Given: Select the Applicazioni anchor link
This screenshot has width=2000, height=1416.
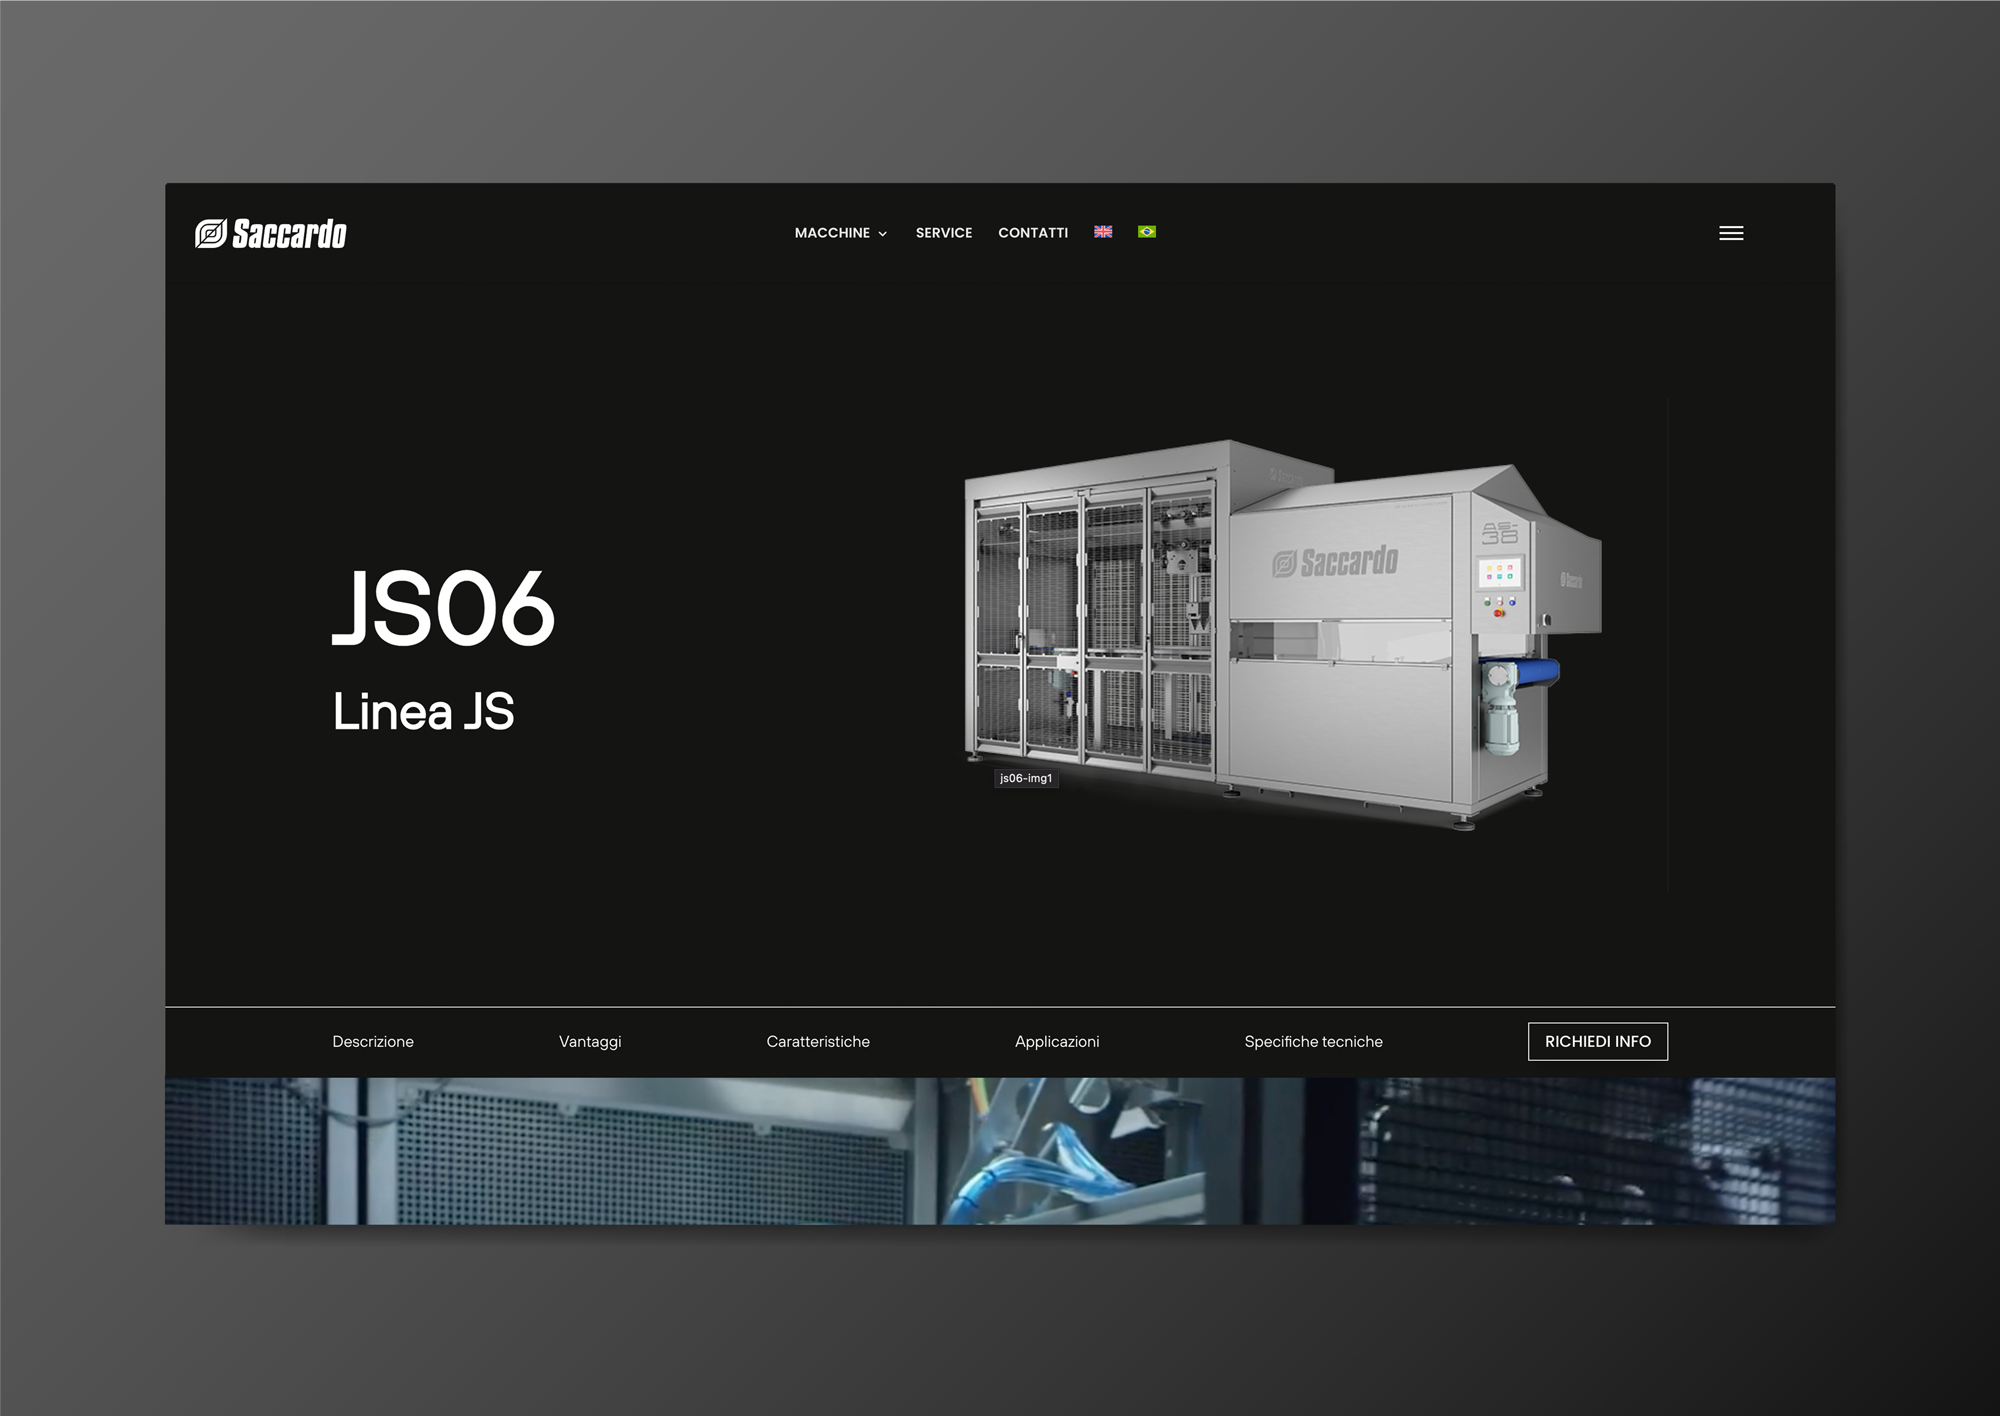Looking at the screenshot, I should pyautogui.click(x=1057, y=1041).
